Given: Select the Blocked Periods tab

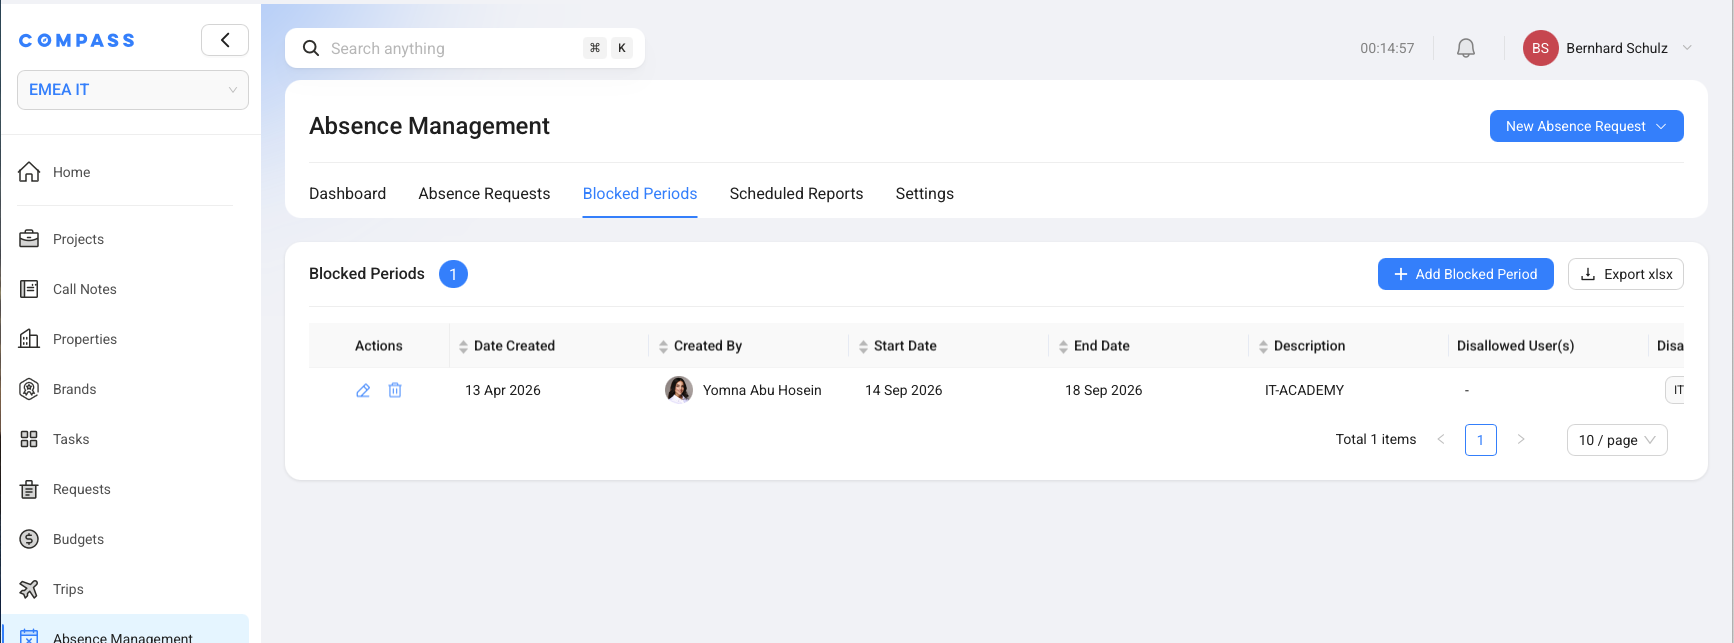Looking at the screenshot, I should click(640, 194).
